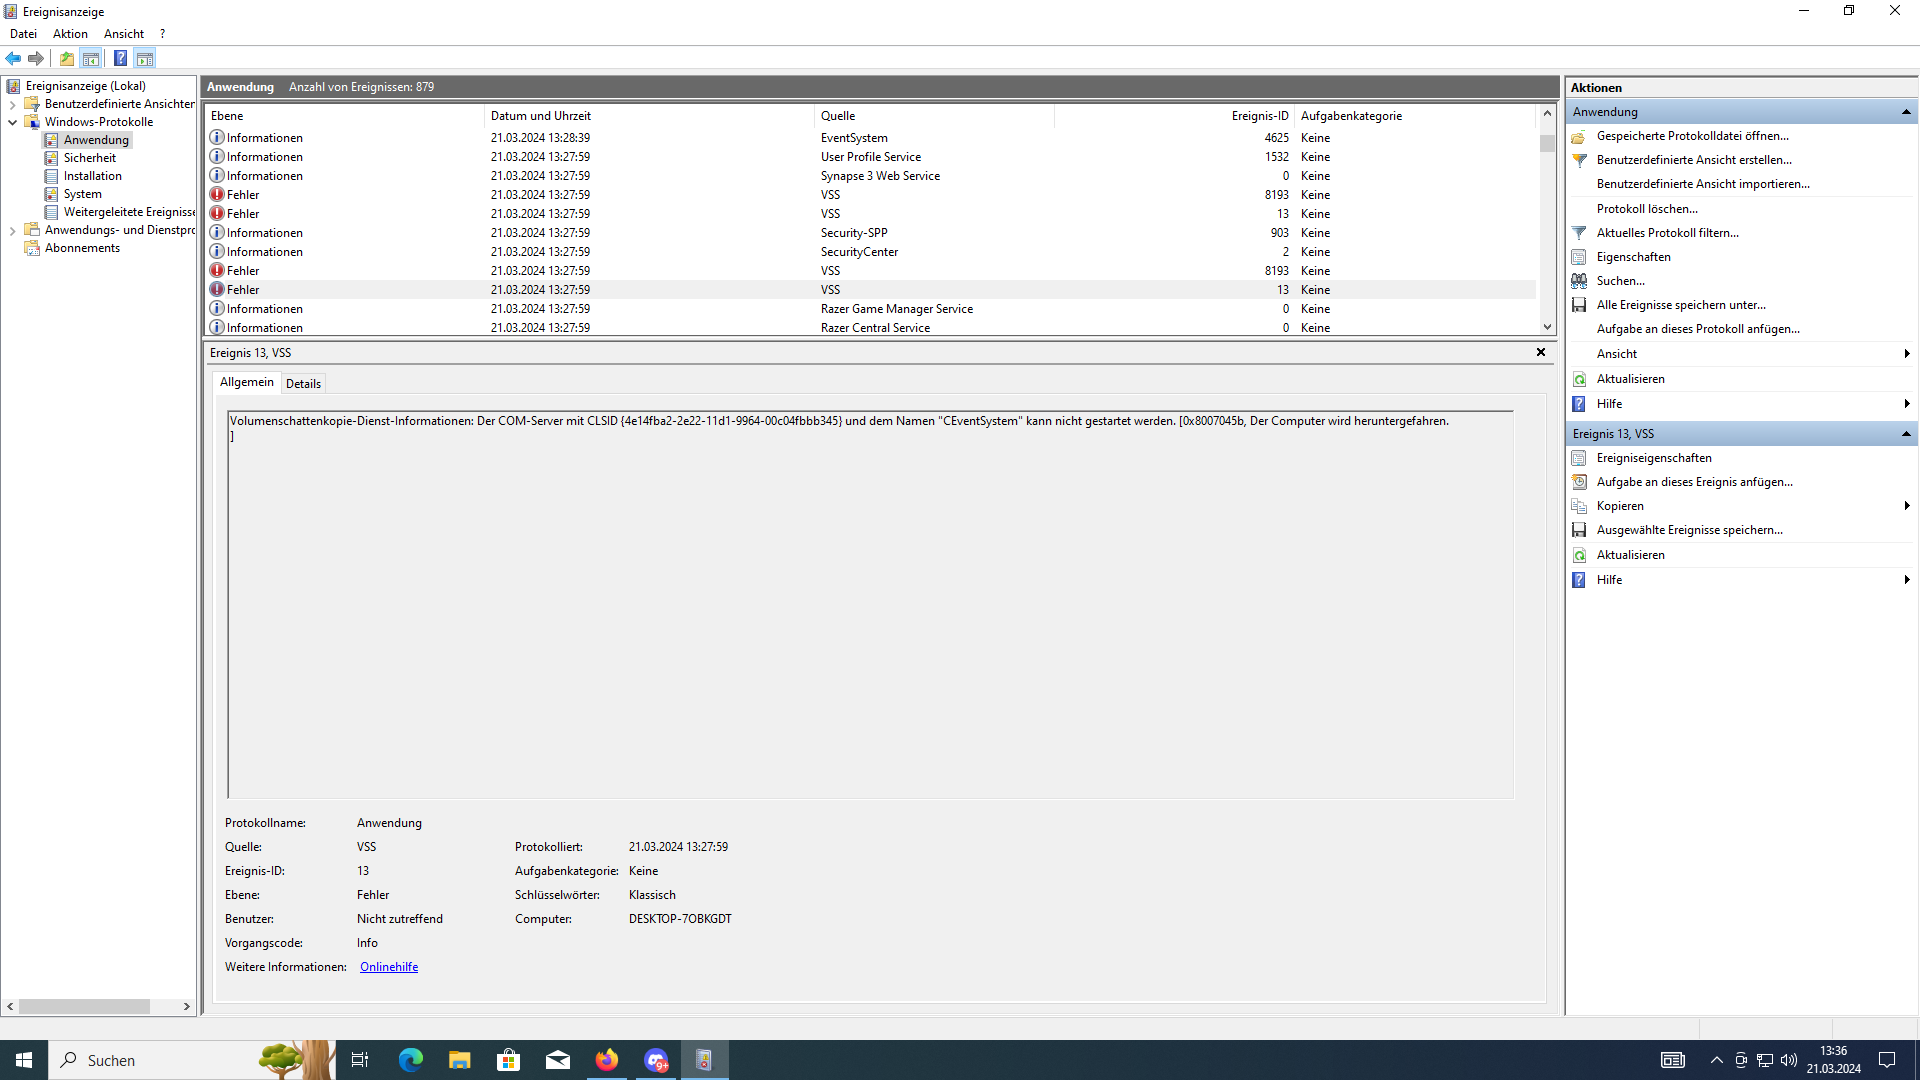This screenshot has height=1080, width=1920.
Task: Collapse the Windows-Protokolle tree node
Action: tap(12, 122)
